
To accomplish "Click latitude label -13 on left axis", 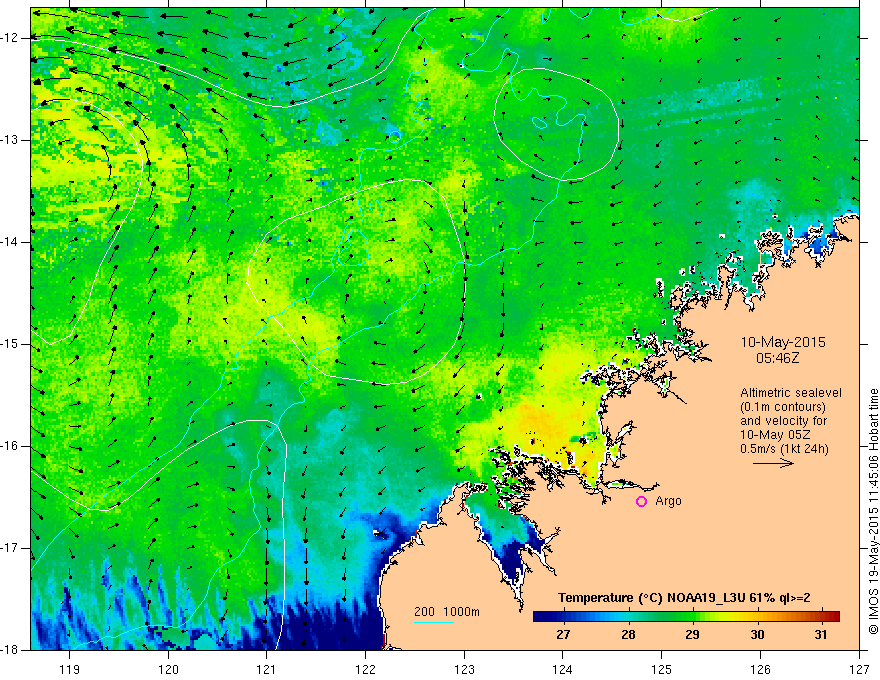I will pyautogui.click(x=10, y=140).
